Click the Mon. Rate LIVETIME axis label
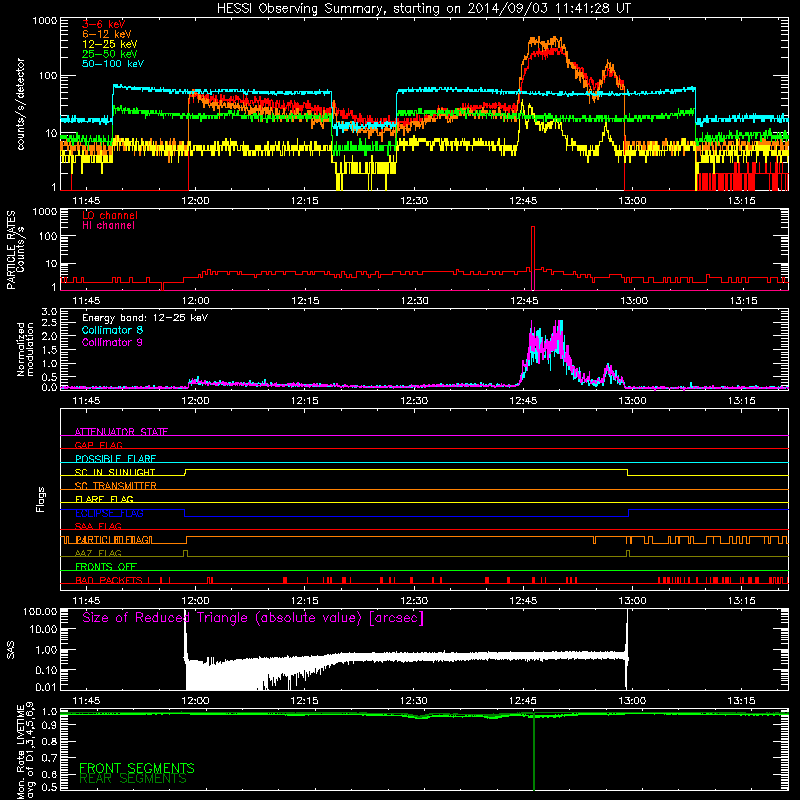Viewport: 800px width, 800px height. coord(25,751)
